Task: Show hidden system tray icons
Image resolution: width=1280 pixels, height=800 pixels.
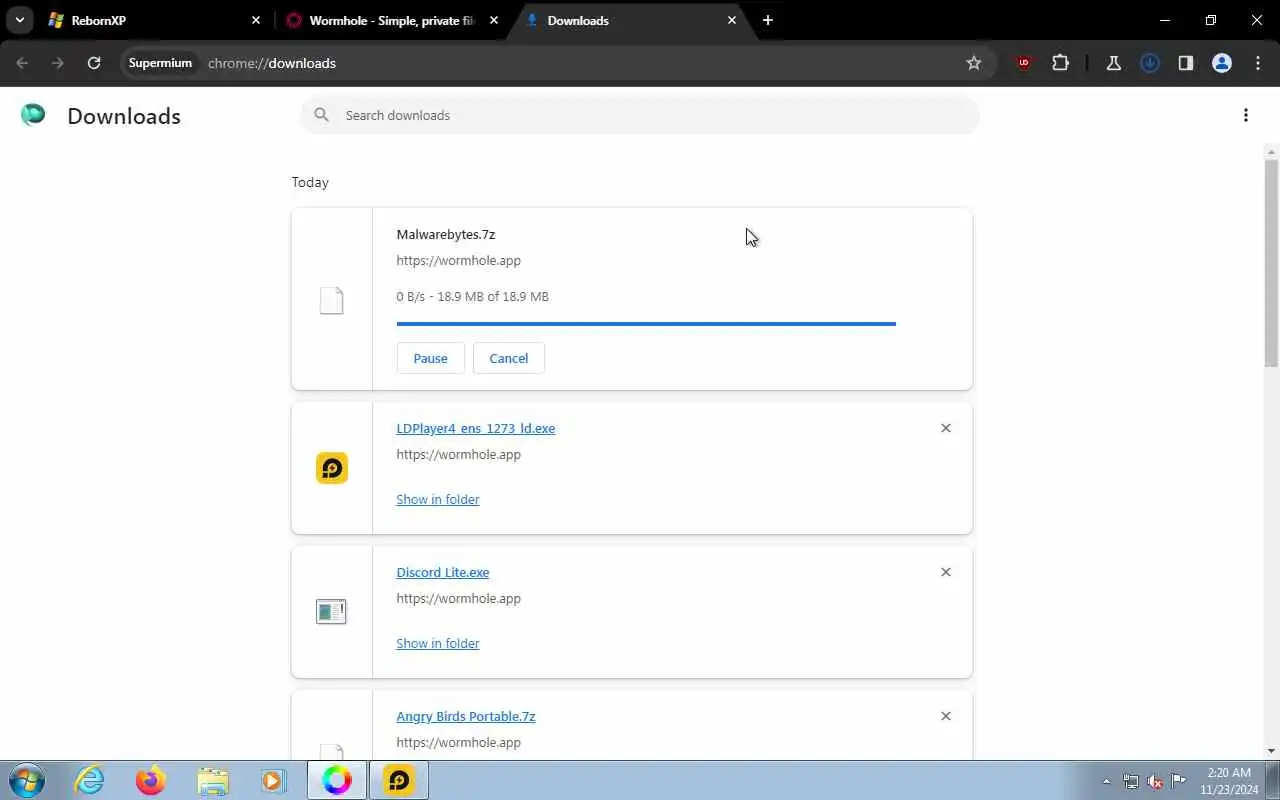Action: click(1106, 781)
